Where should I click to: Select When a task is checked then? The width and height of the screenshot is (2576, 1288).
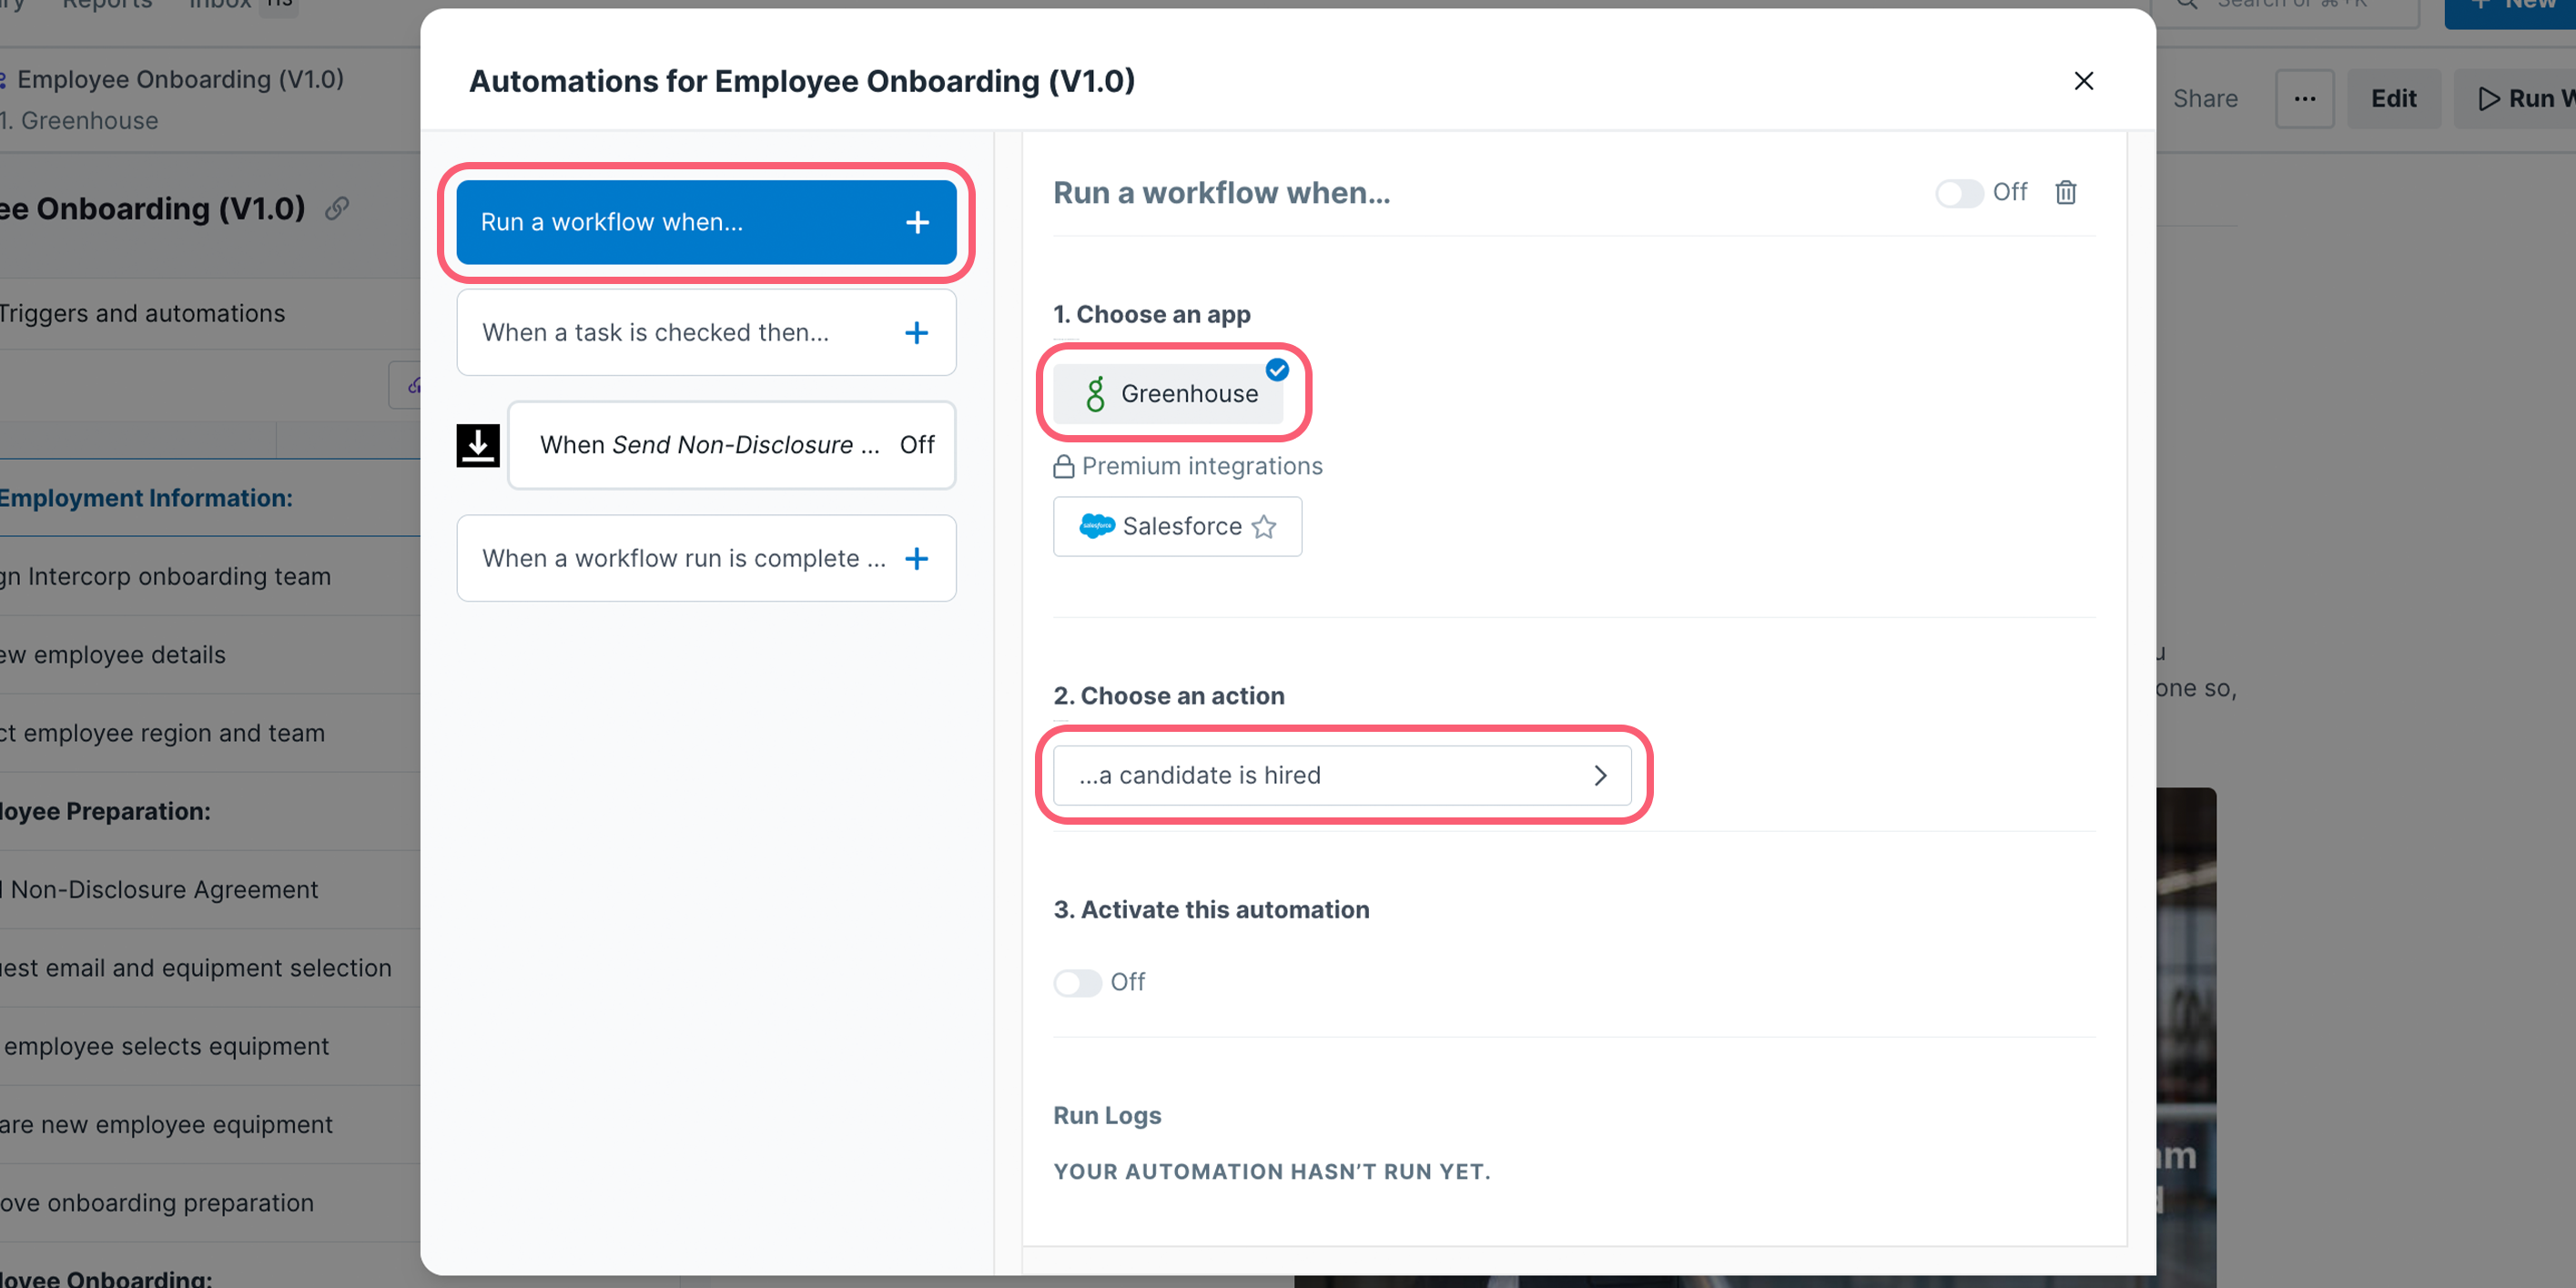706,333
